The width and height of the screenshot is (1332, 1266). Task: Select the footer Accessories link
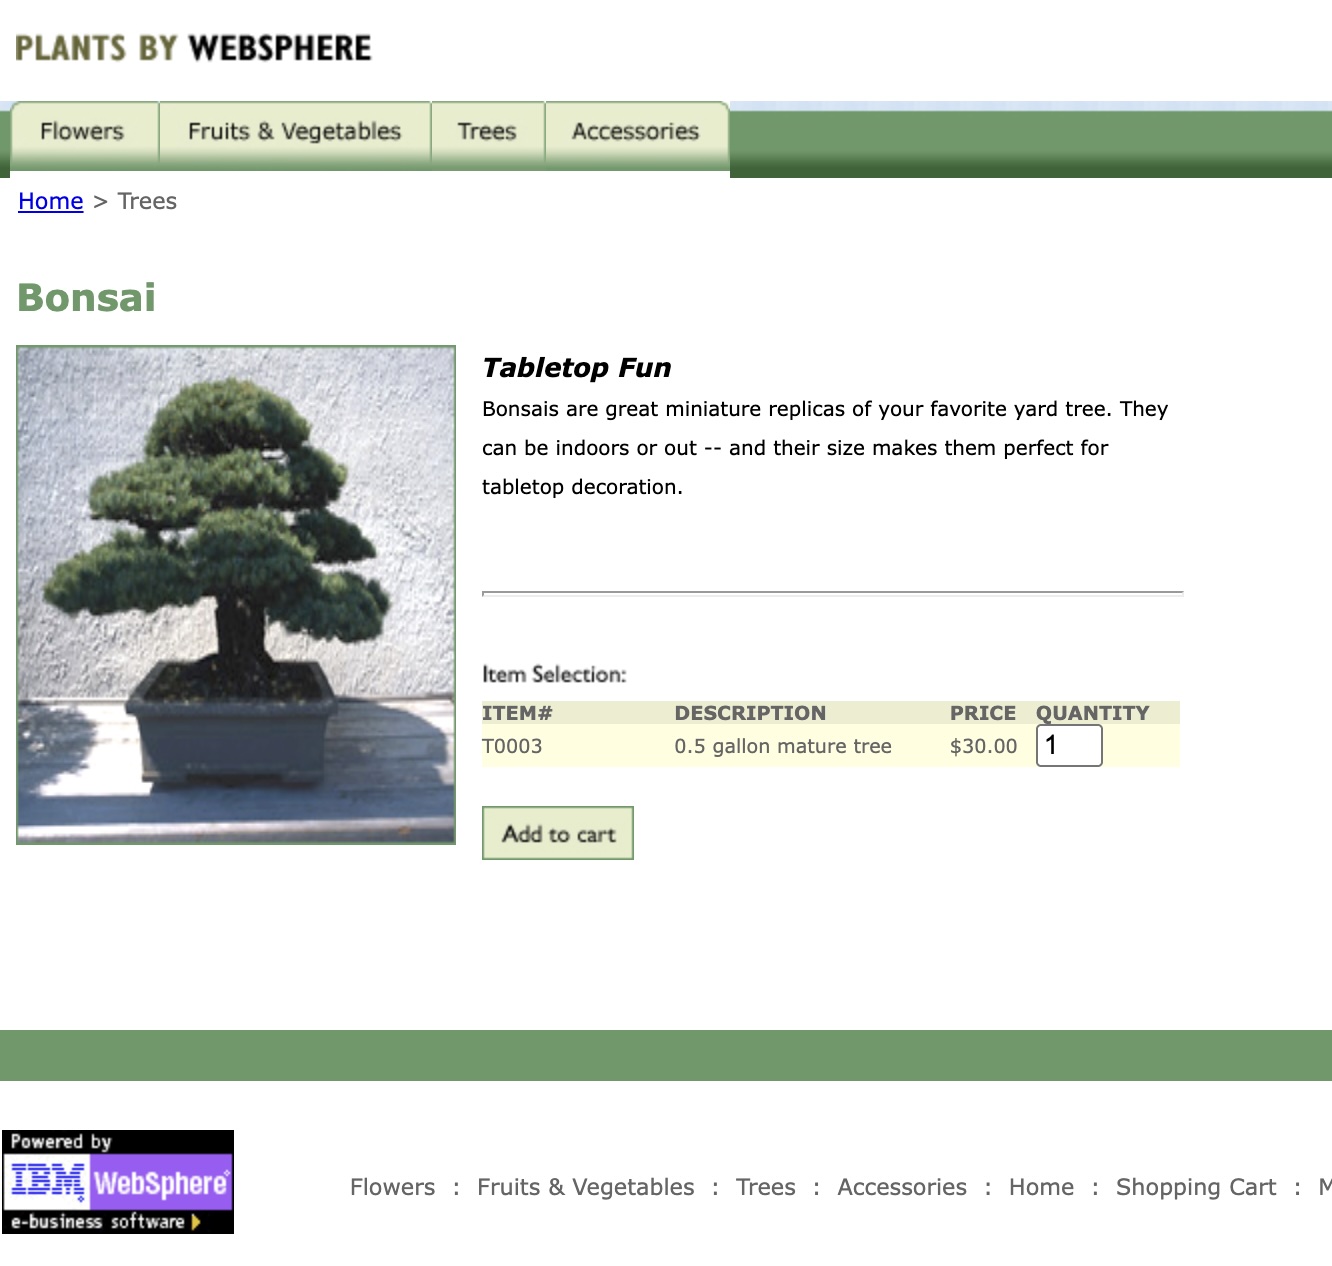coord(901,1187)
